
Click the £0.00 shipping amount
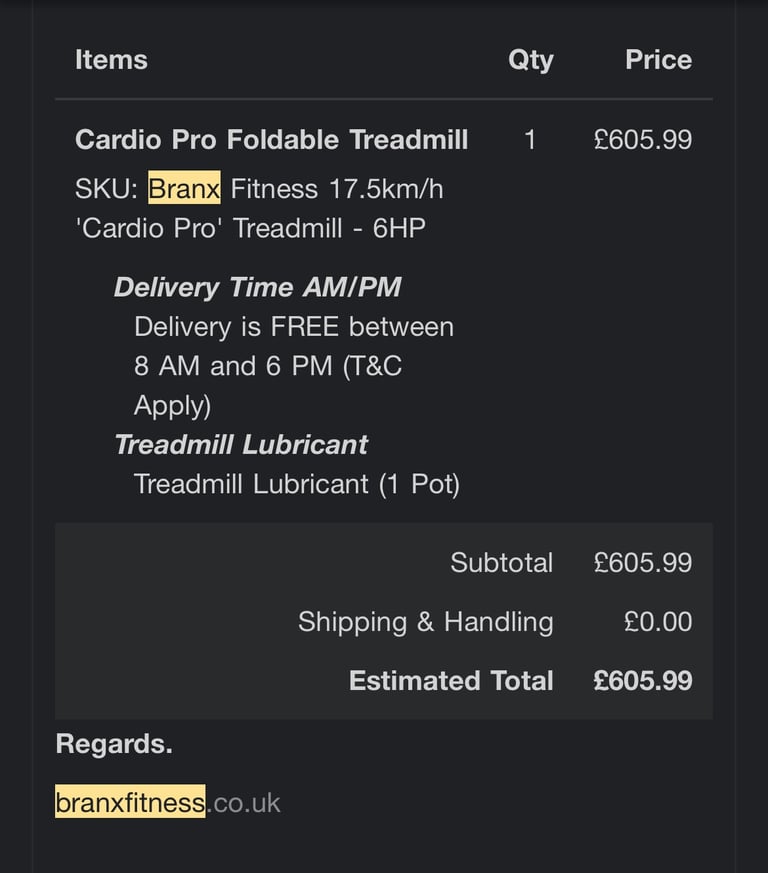click(x=658, y=621)
